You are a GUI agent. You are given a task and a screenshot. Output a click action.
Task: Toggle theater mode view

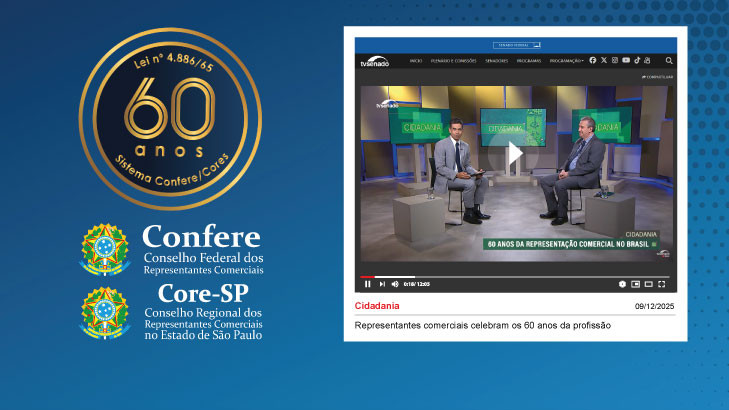pos(648,284)
